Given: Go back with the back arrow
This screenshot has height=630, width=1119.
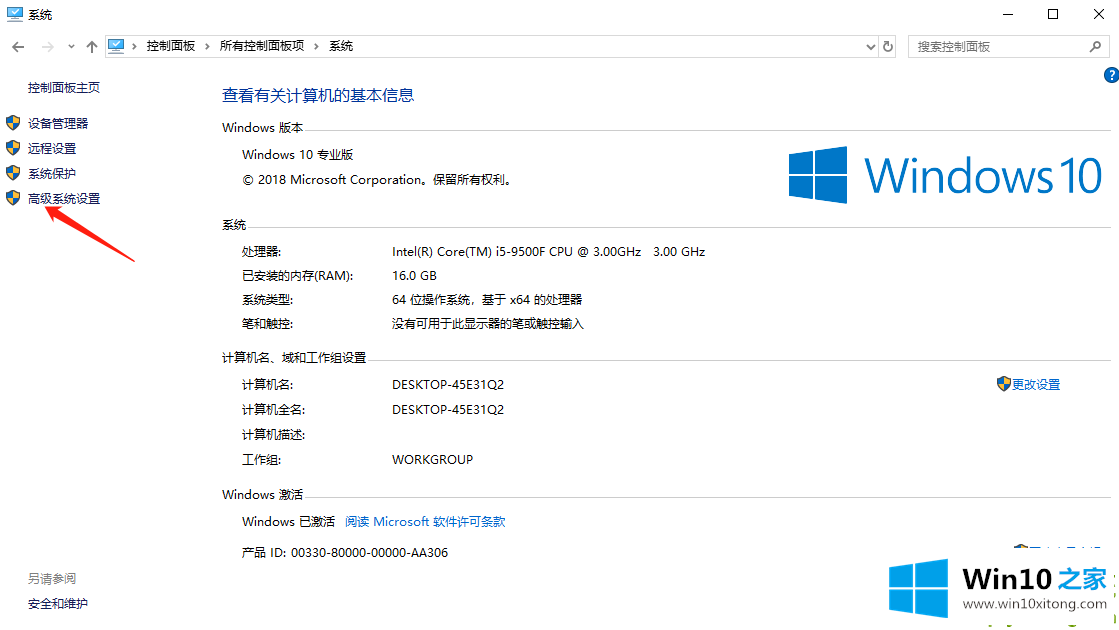Looking at the screenshot, I should click(19, 46).
